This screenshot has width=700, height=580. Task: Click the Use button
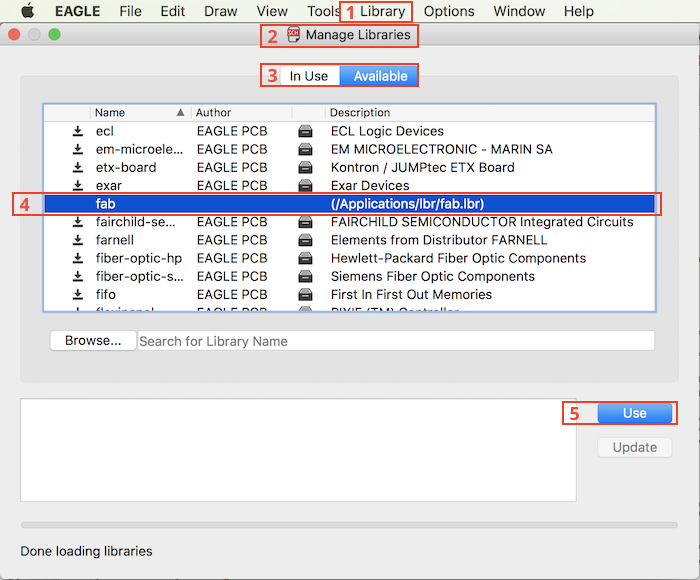634,413
